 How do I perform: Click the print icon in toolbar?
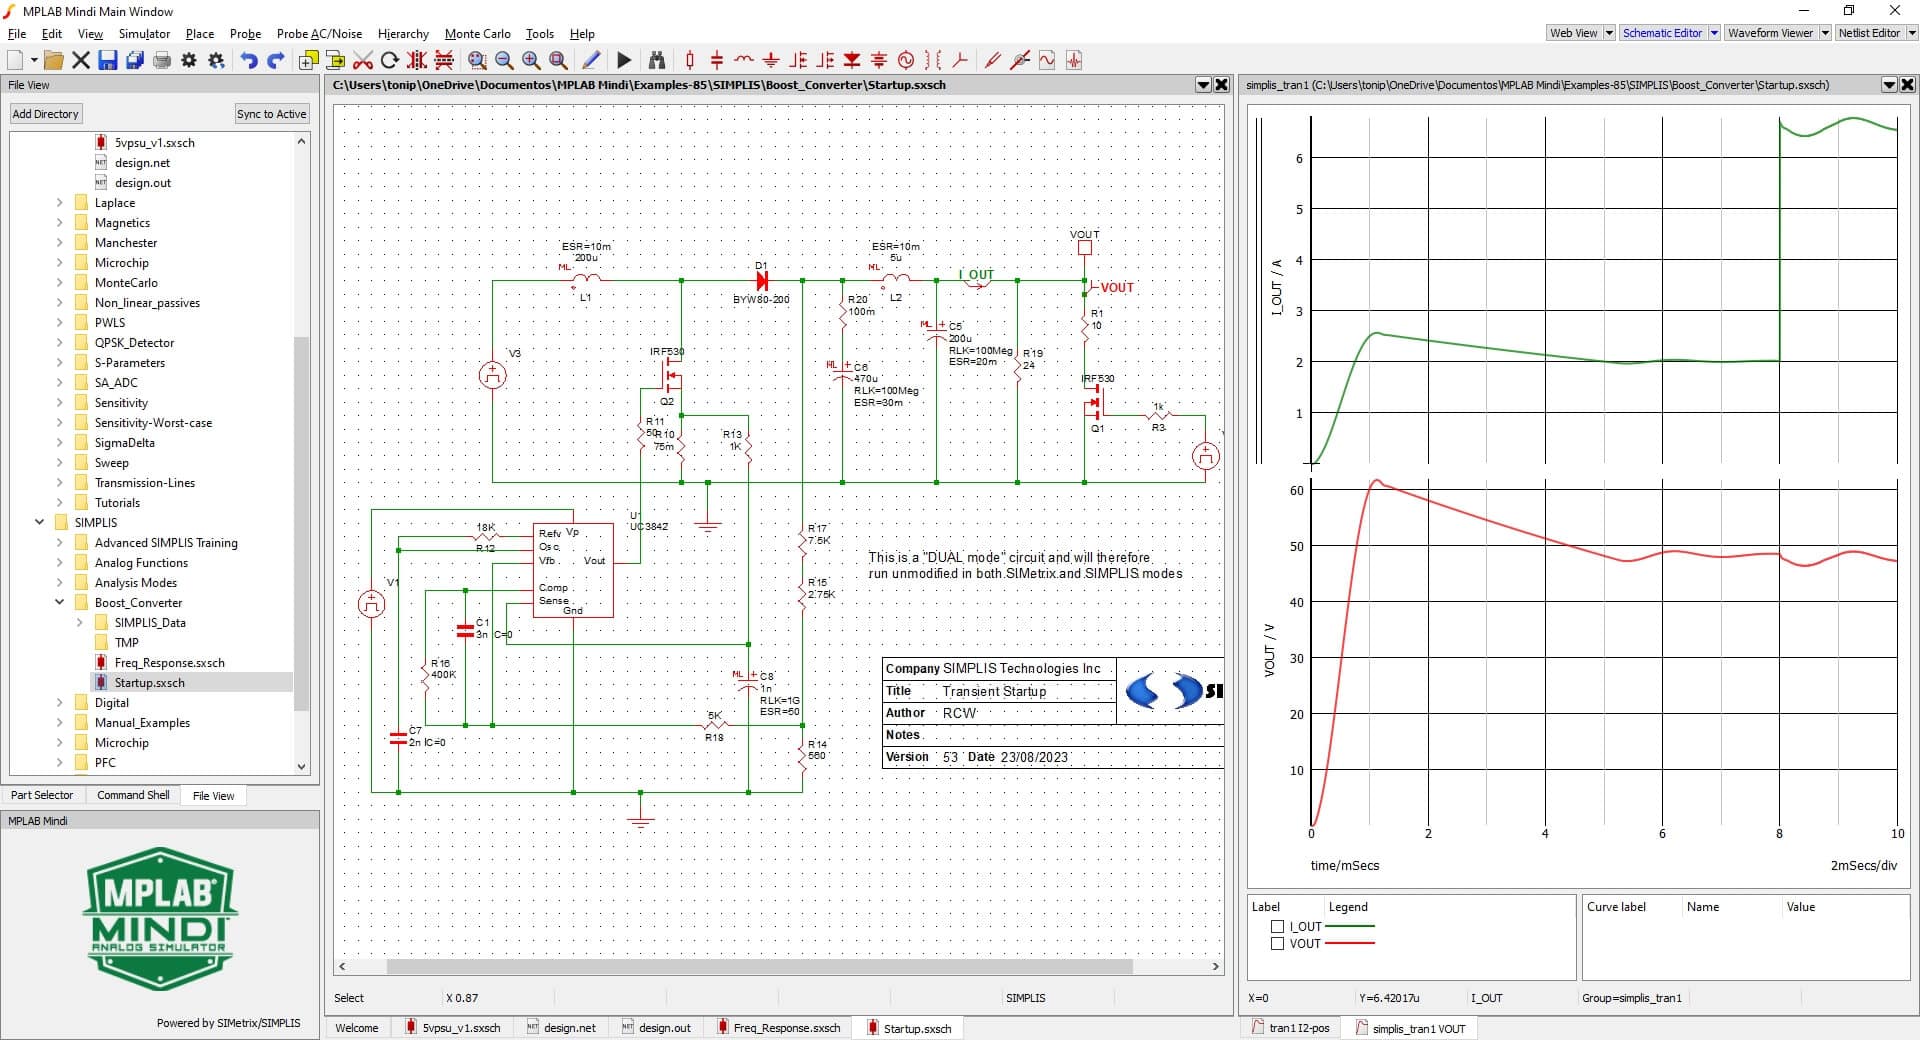click(162, 61)
